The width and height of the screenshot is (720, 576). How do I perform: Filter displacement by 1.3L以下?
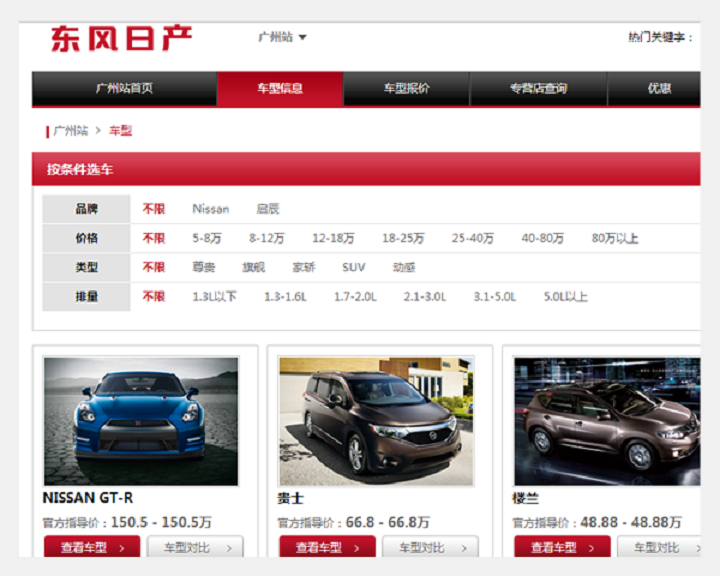point(214,297)
